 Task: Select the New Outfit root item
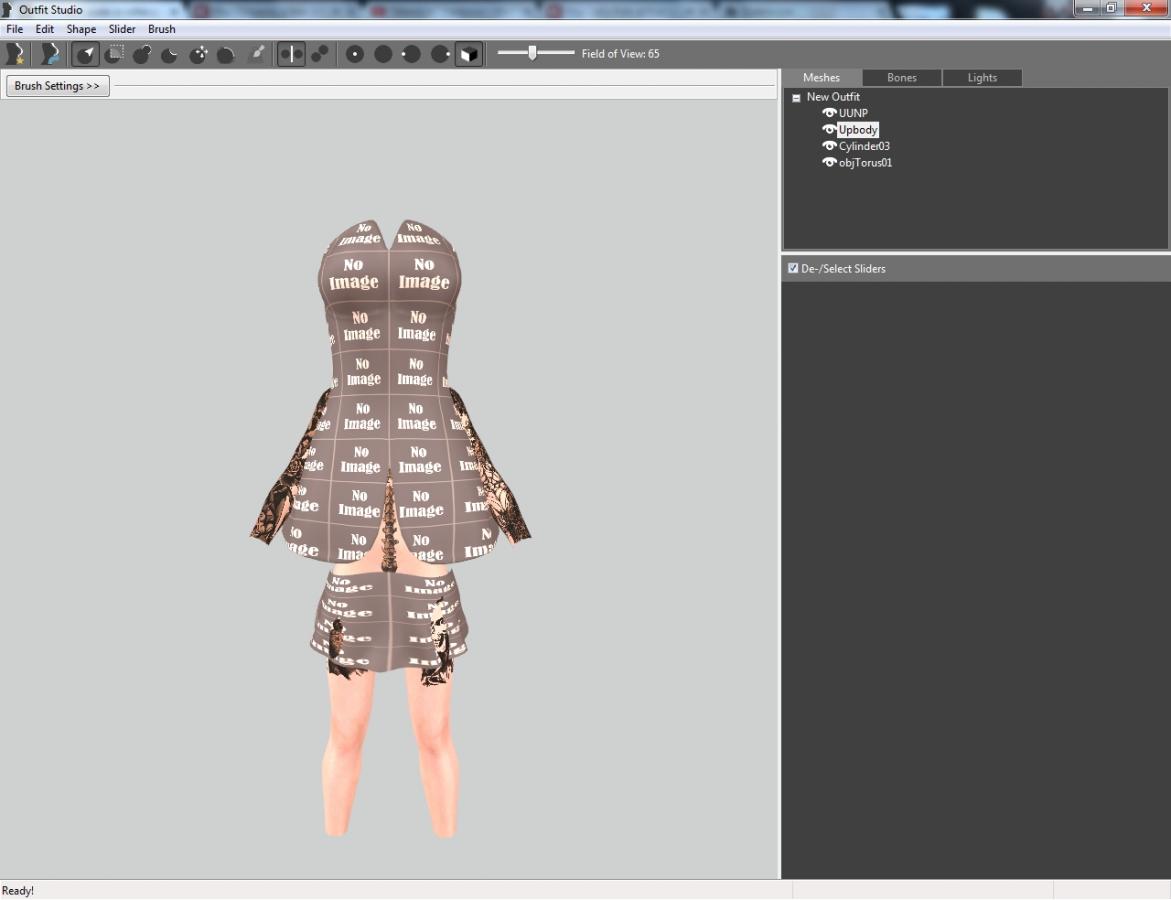click(833, 97)
